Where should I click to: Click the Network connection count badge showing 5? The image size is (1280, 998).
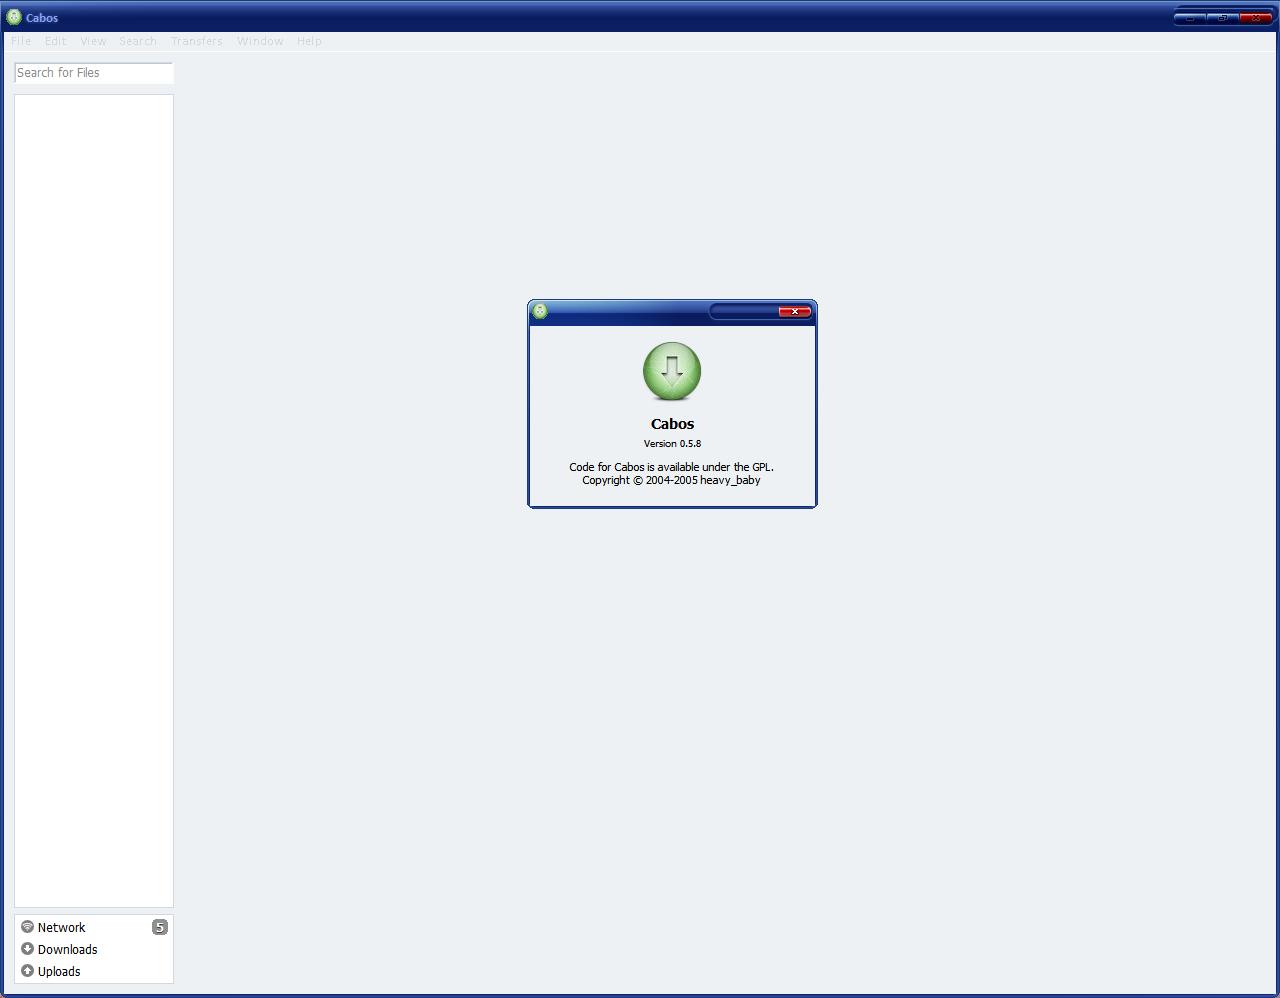click(x=159, y=927)
